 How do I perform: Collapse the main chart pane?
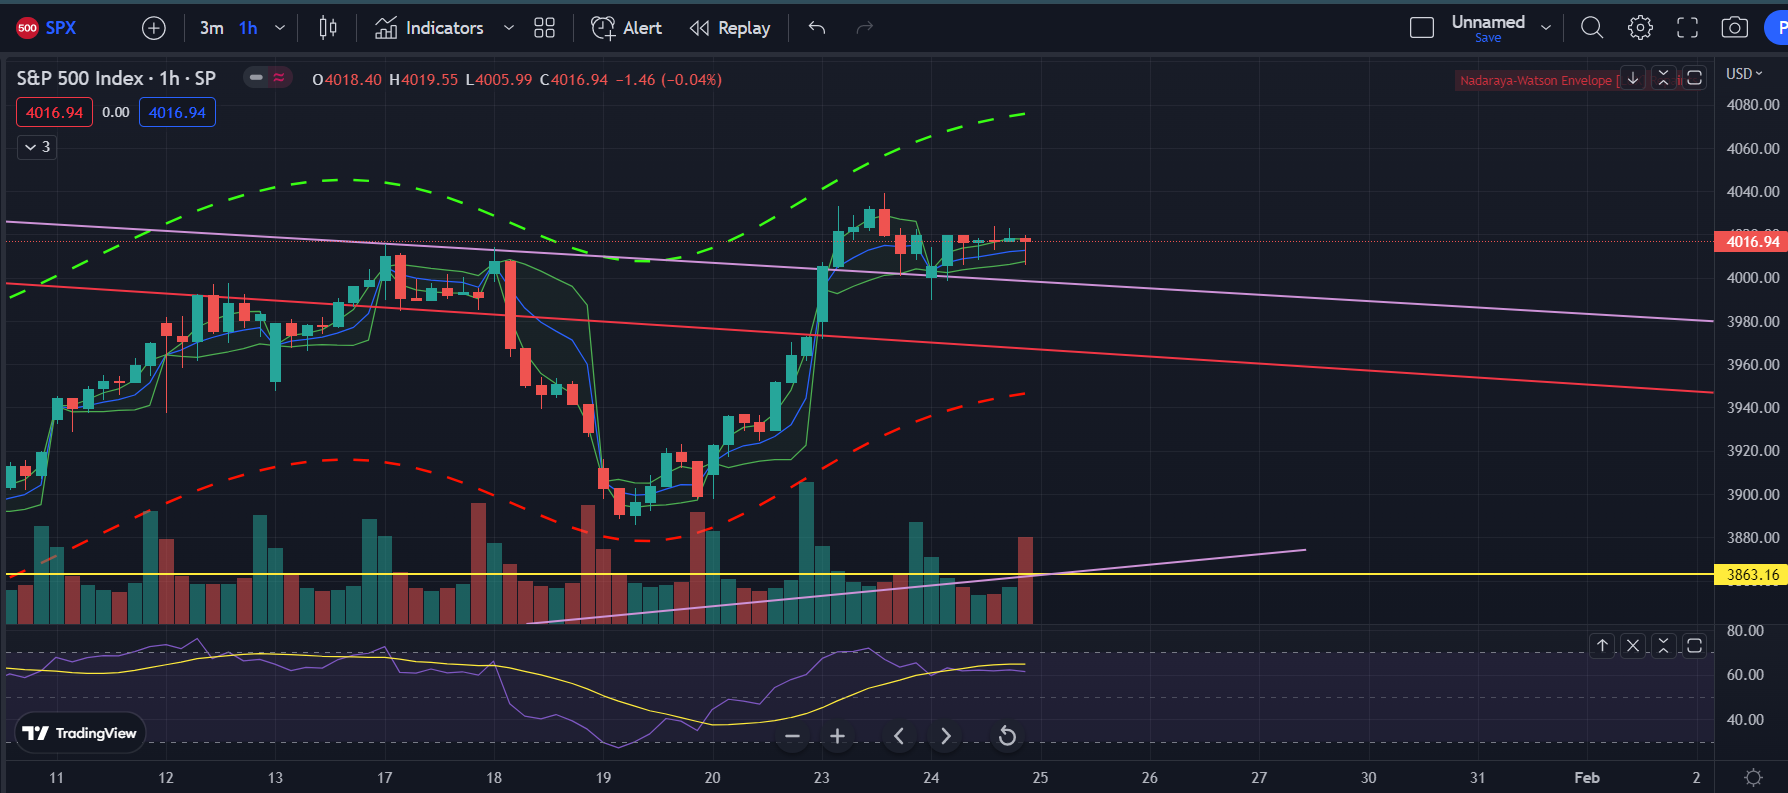point(1663,78)
